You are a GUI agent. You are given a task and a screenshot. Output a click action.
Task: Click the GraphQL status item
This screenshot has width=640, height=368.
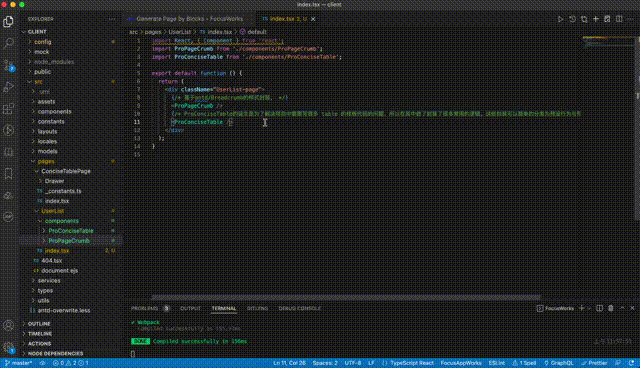tap(558, 363)
